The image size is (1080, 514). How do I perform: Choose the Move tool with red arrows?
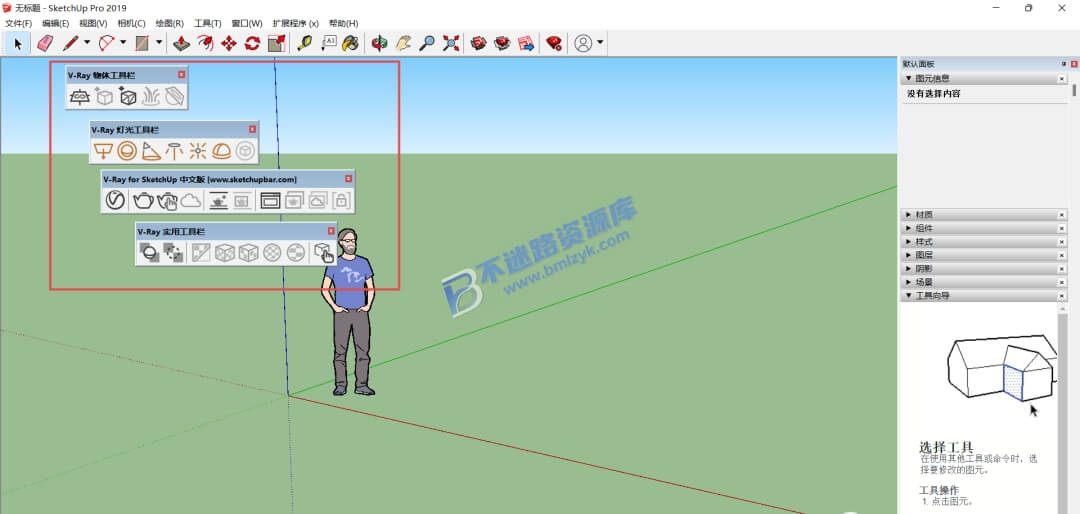coord(229,43)
